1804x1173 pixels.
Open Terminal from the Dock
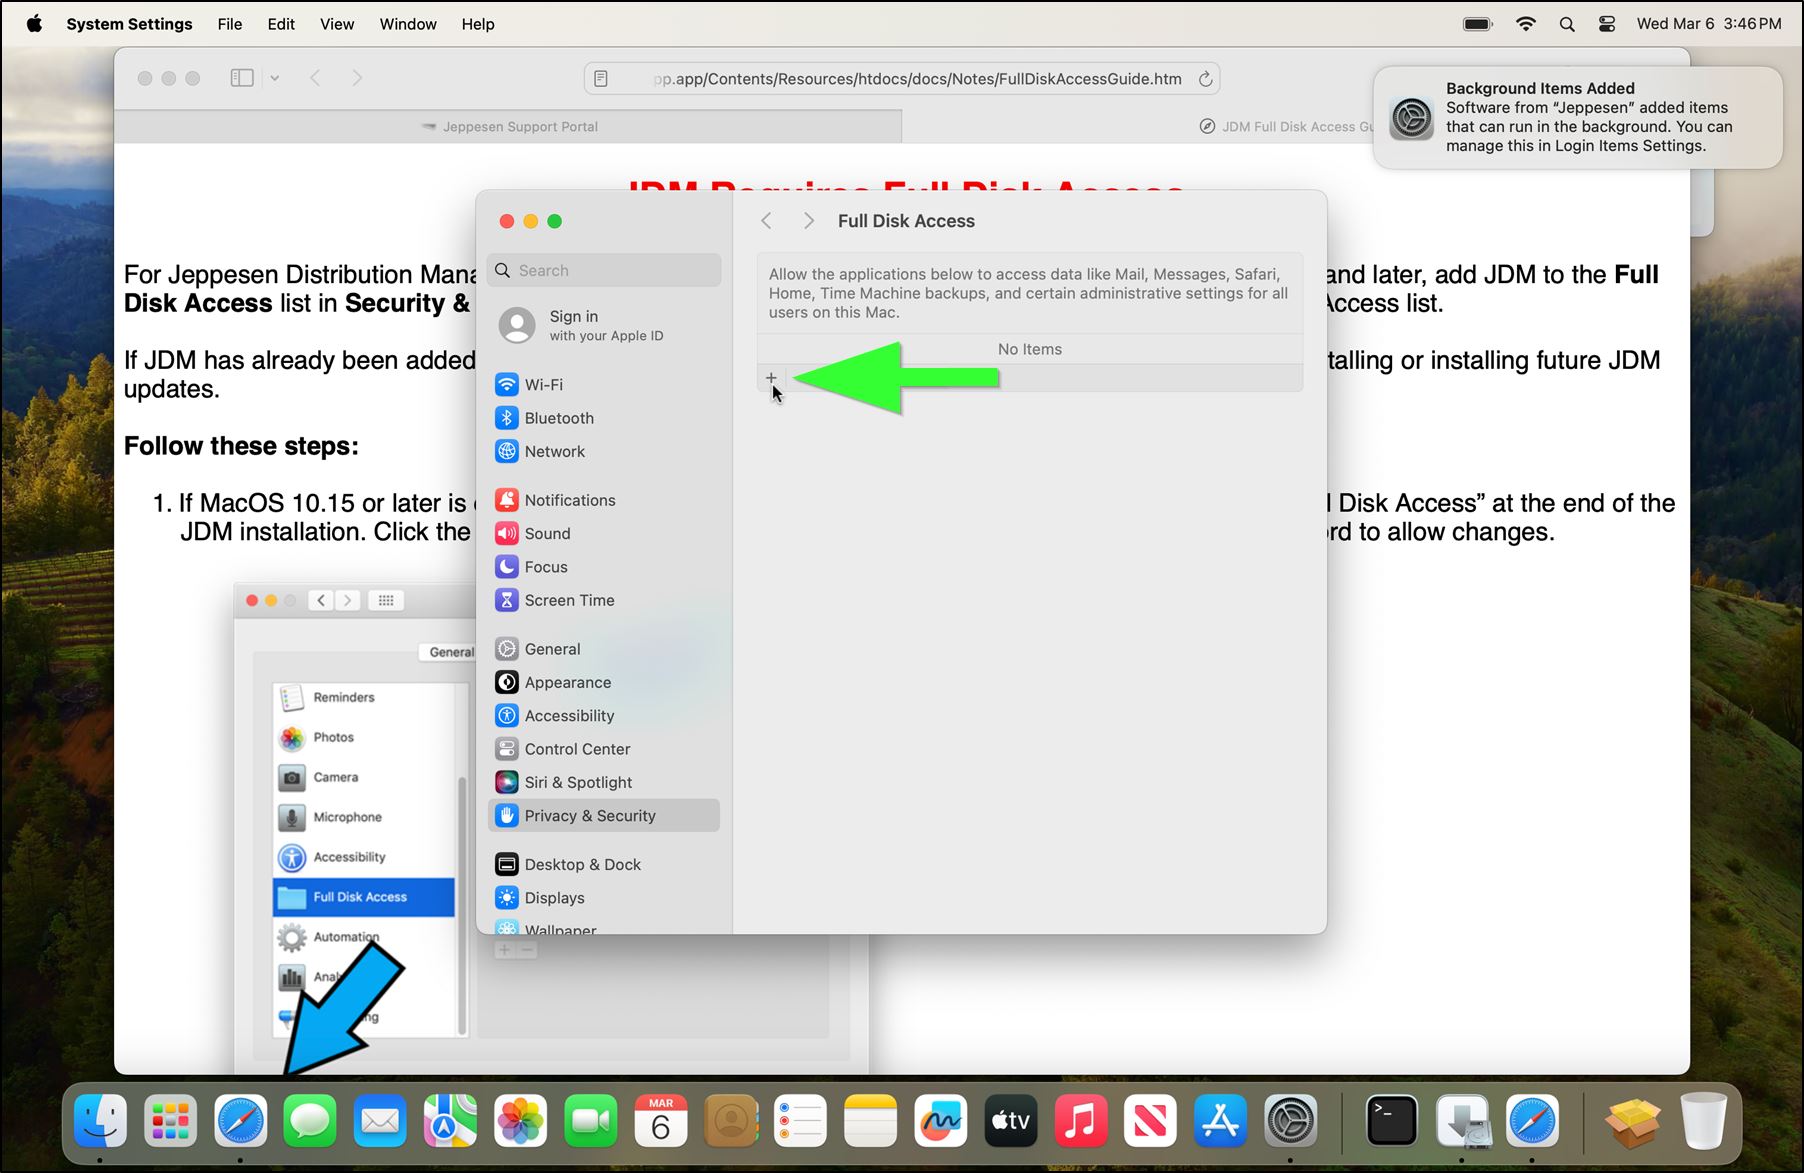1392,1121
